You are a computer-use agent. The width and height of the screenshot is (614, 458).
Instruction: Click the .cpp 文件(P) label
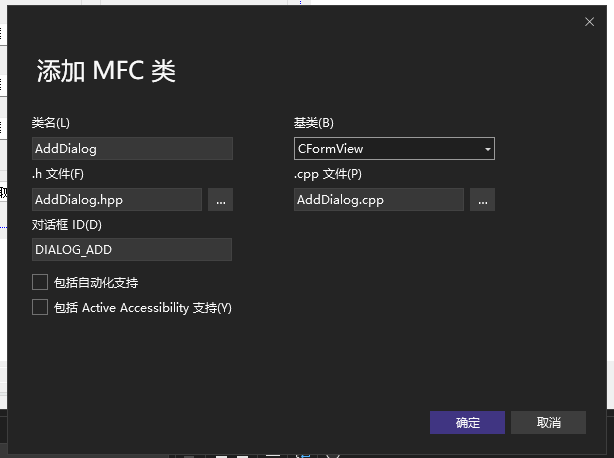328,174
